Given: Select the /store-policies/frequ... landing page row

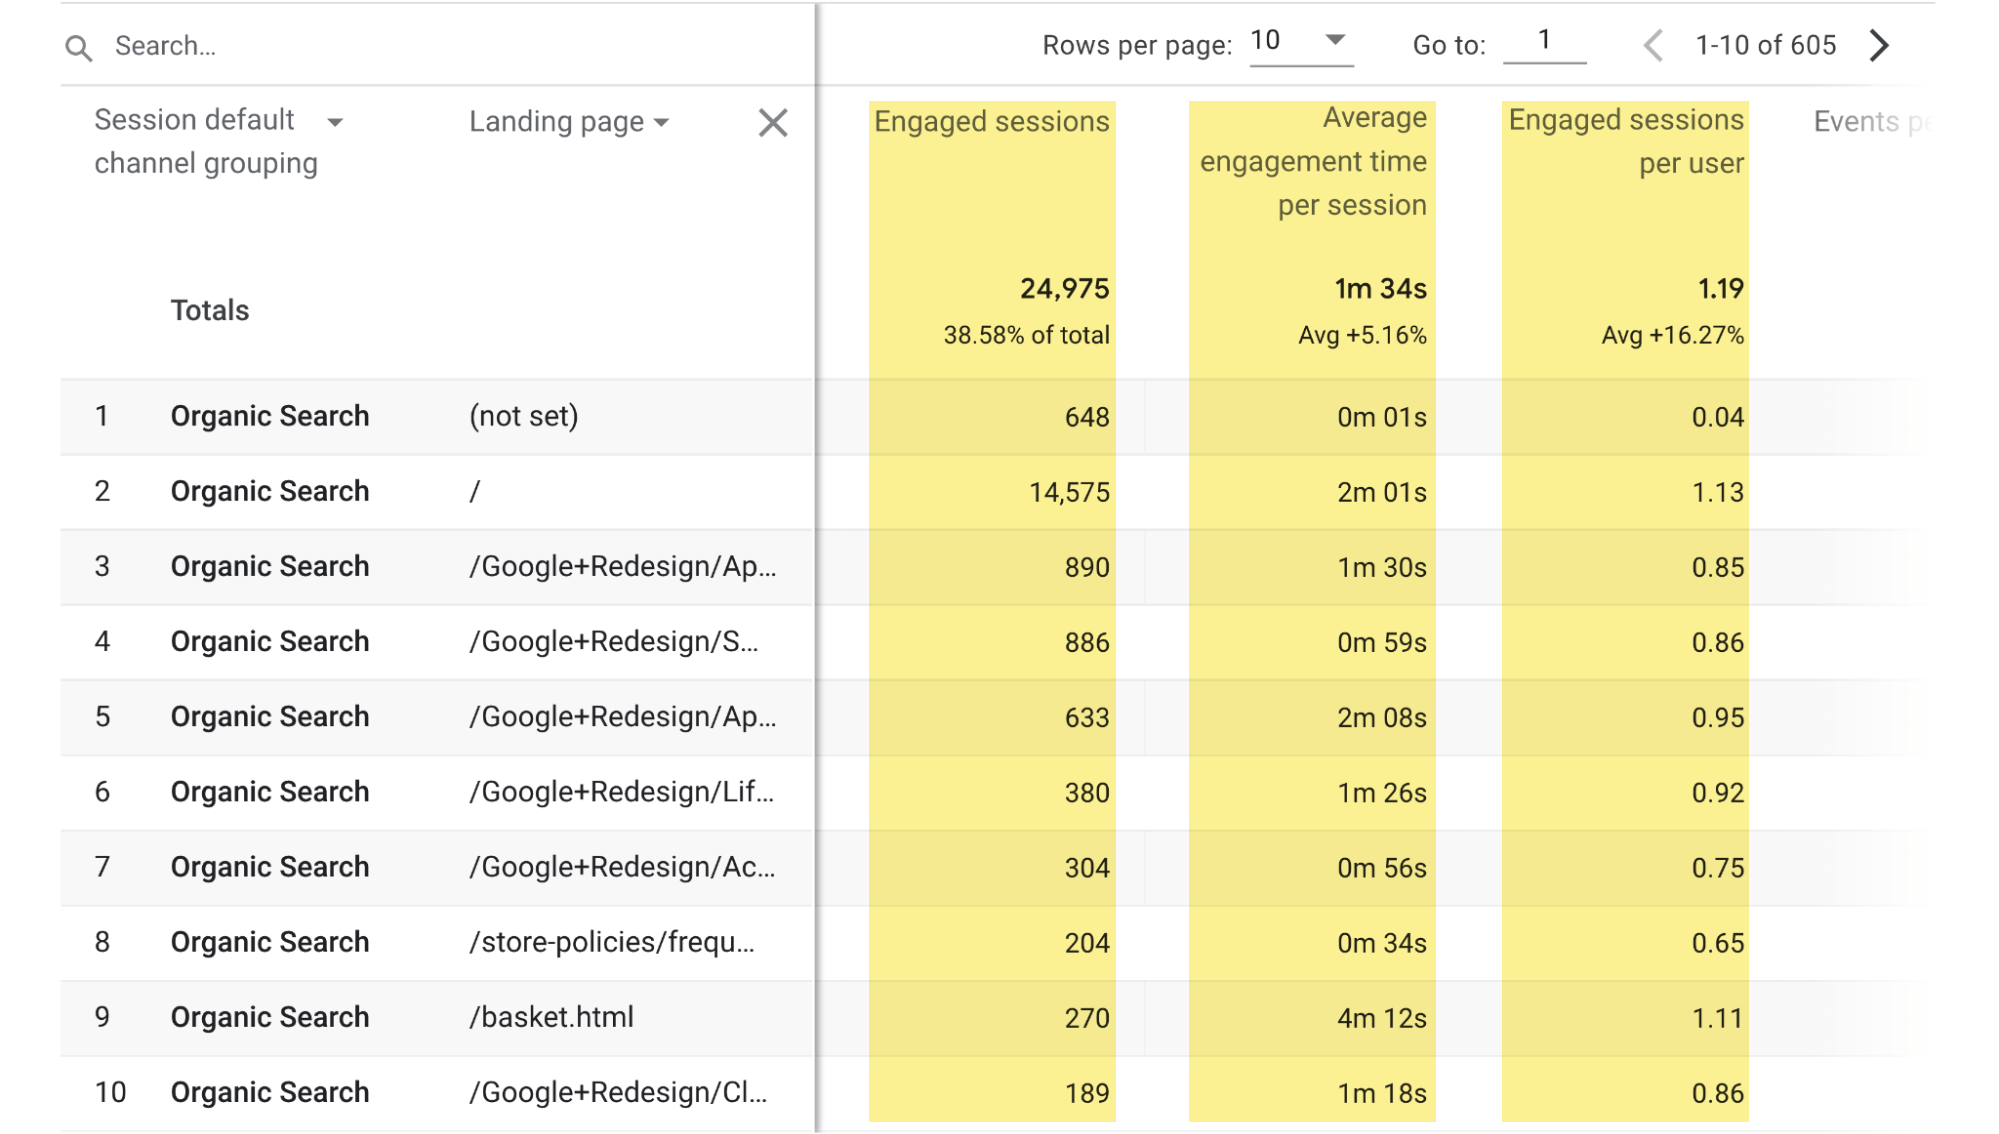Looking at the screenshot, I should point(612,942).
